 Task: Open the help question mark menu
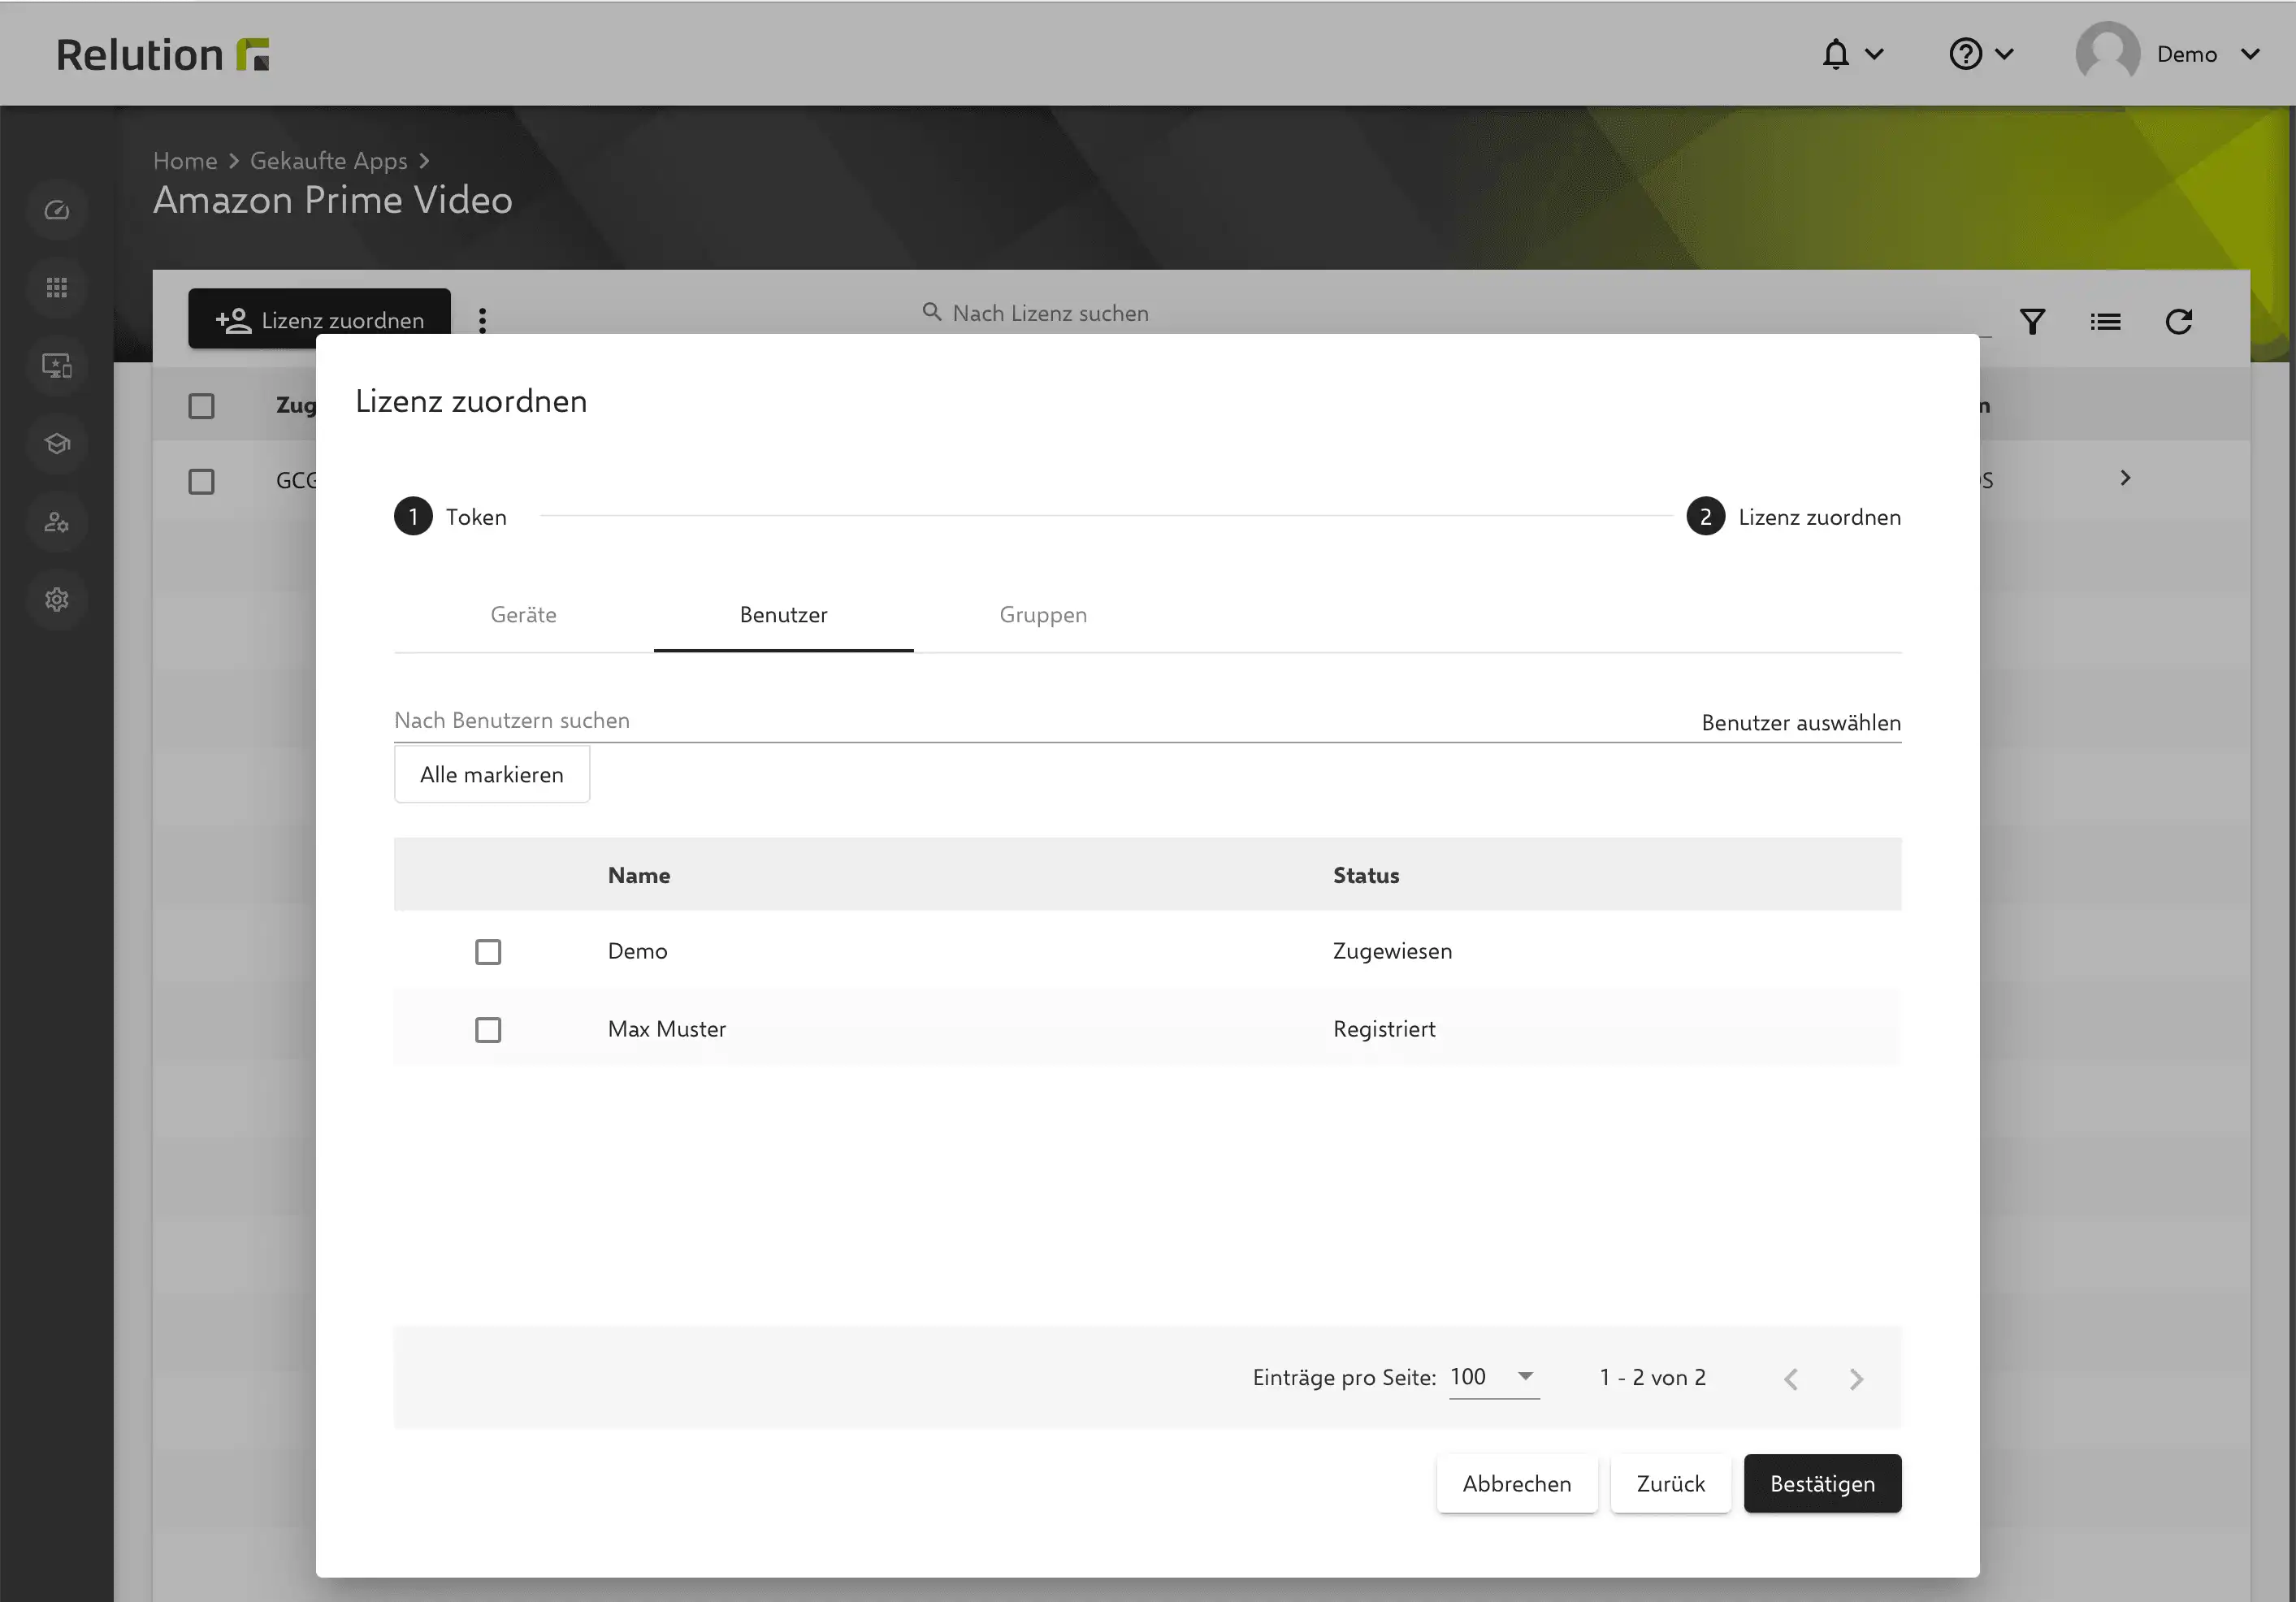pos(1965,54)
